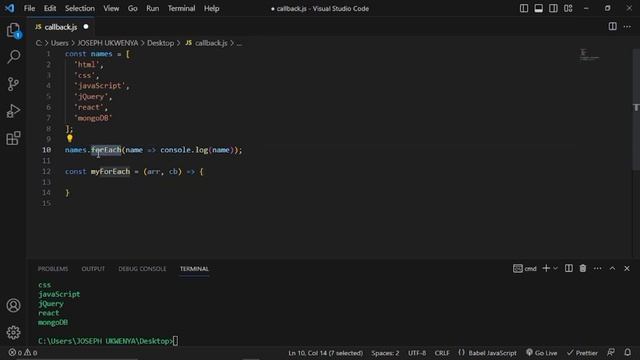Open the Terminal menu
Screen dimensions: 640x360
[x=181, y=8]
